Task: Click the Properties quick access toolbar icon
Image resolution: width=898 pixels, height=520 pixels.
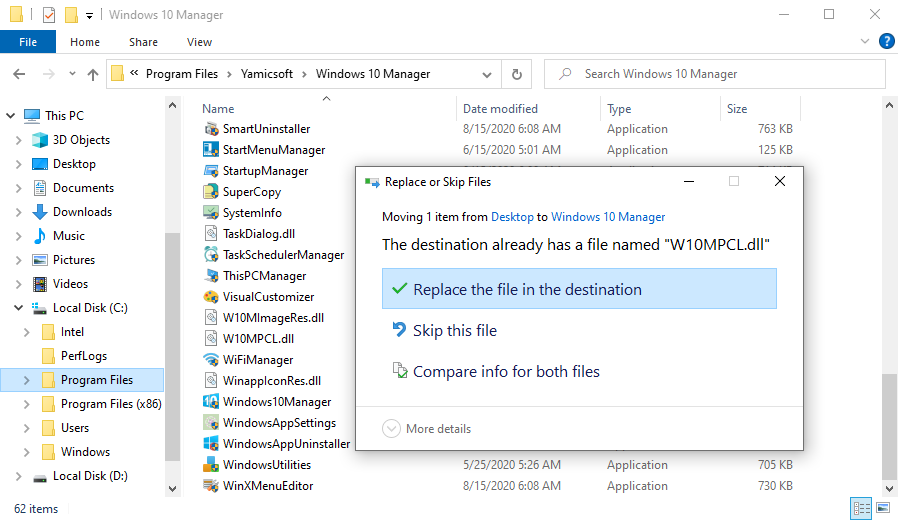Action: pos(49,14)
